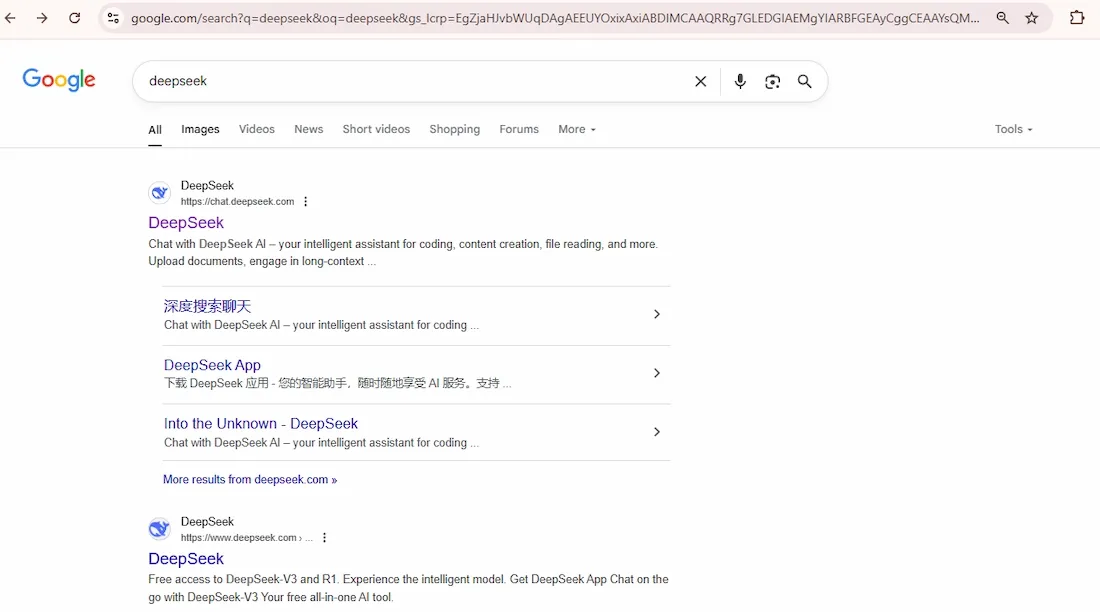Bookmark this page with the star icon
Screen dimensions: 1100x612
[x=1031, y=18]
